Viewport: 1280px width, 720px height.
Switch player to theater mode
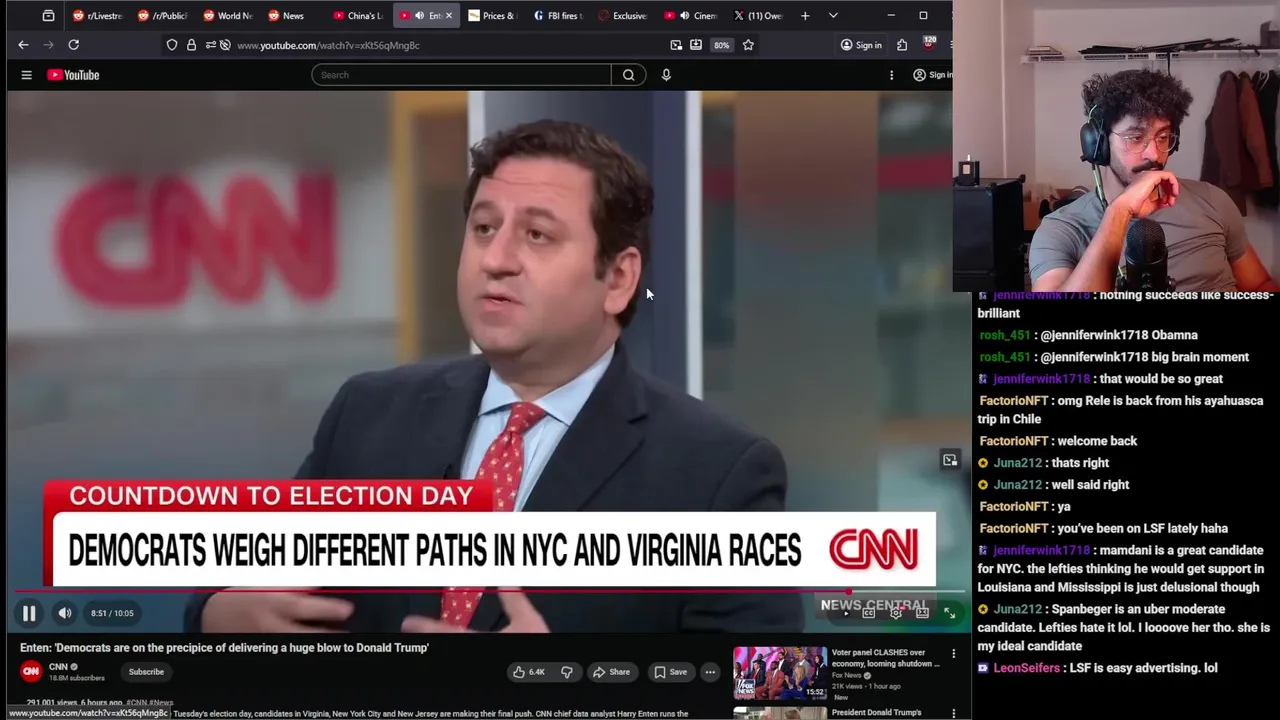[x=922, y=613]
